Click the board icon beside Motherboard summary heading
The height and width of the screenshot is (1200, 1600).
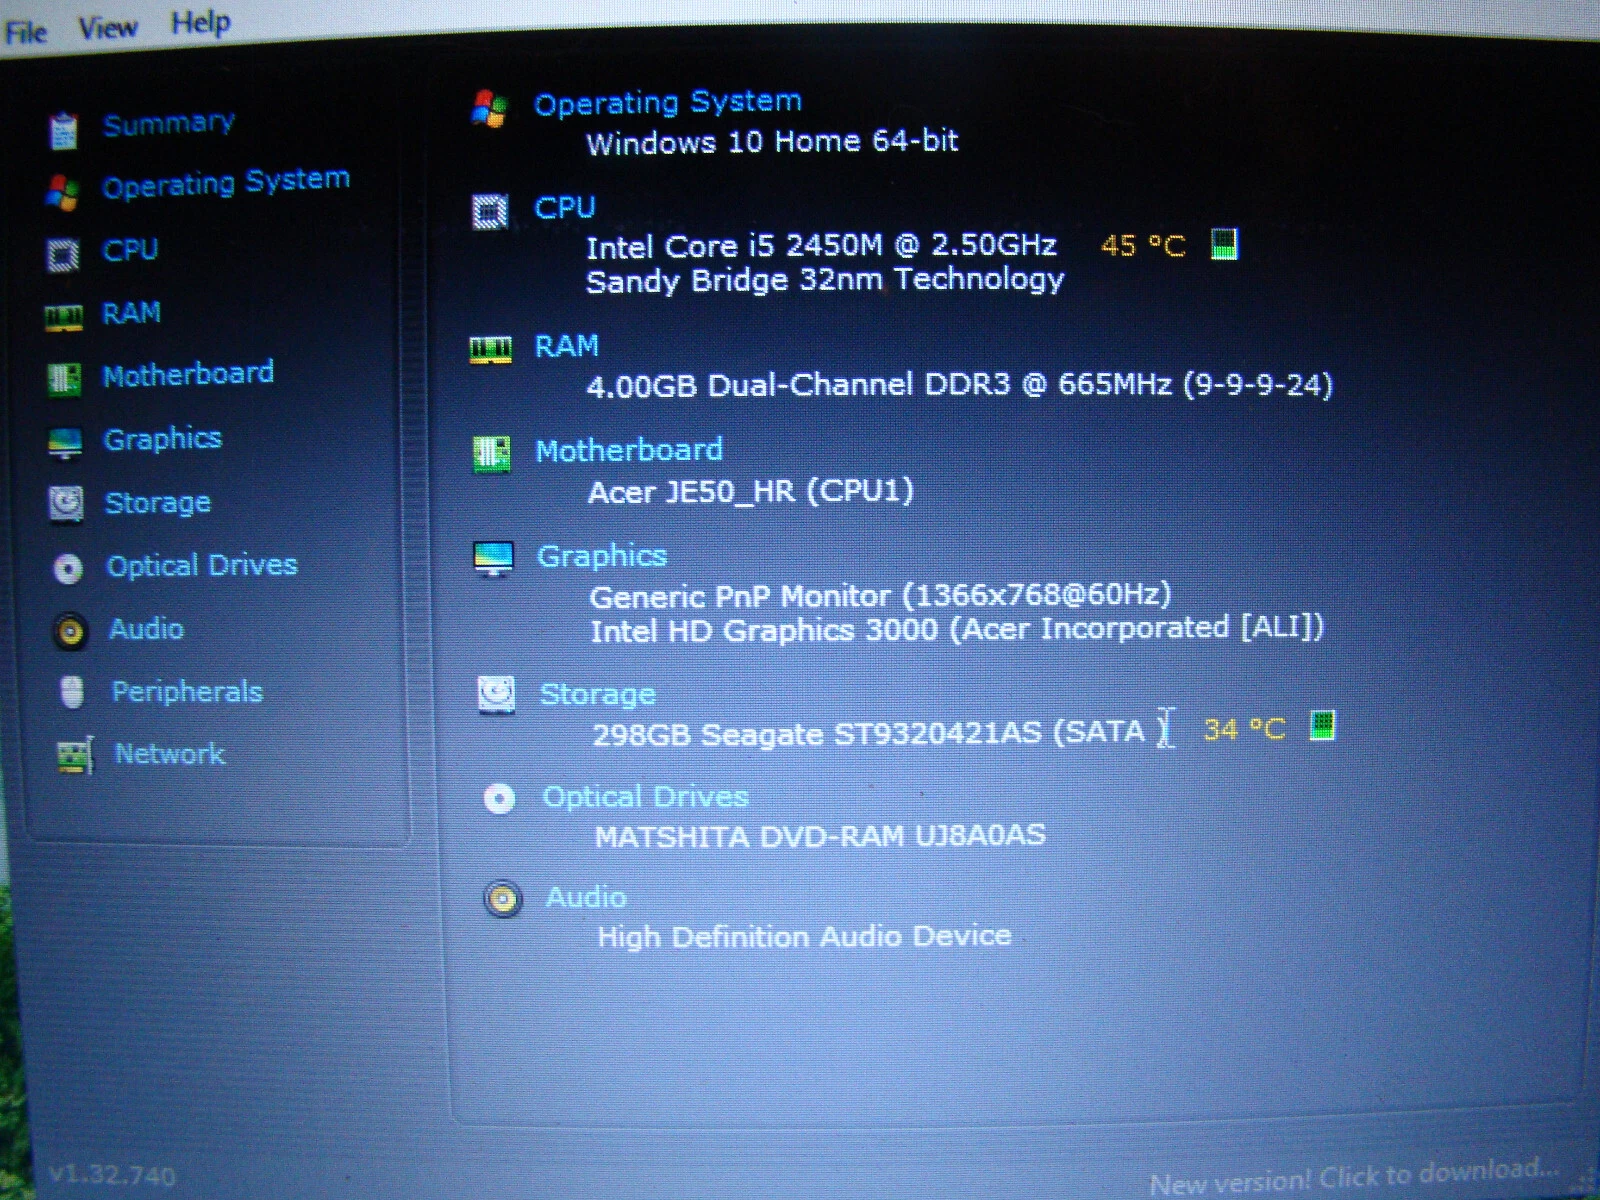(491, 455)
